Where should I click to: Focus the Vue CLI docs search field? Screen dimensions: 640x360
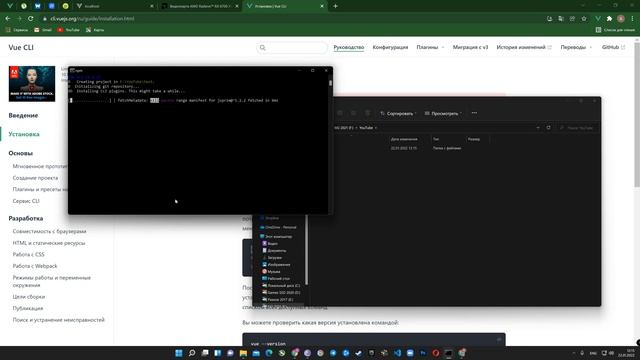pos(292,48)
